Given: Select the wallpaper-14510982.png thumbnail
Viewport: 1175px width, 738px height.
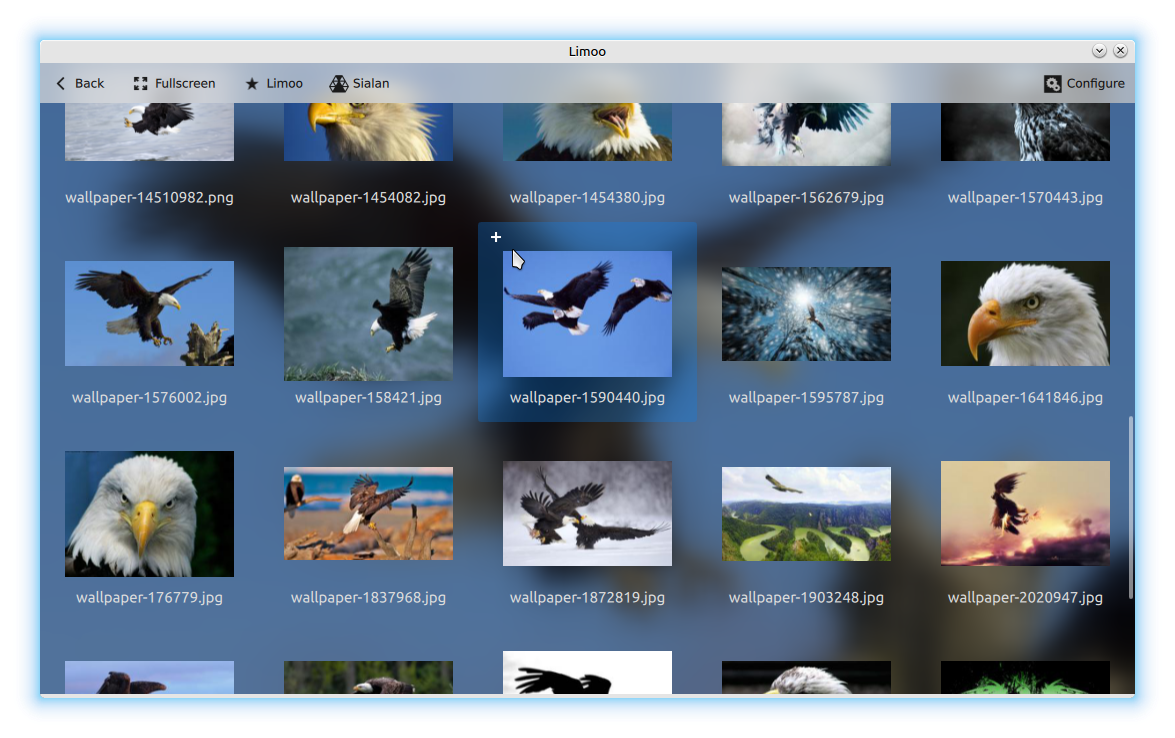Looking at the screenshot, I should pyautogui.click(x=149, y=132).
